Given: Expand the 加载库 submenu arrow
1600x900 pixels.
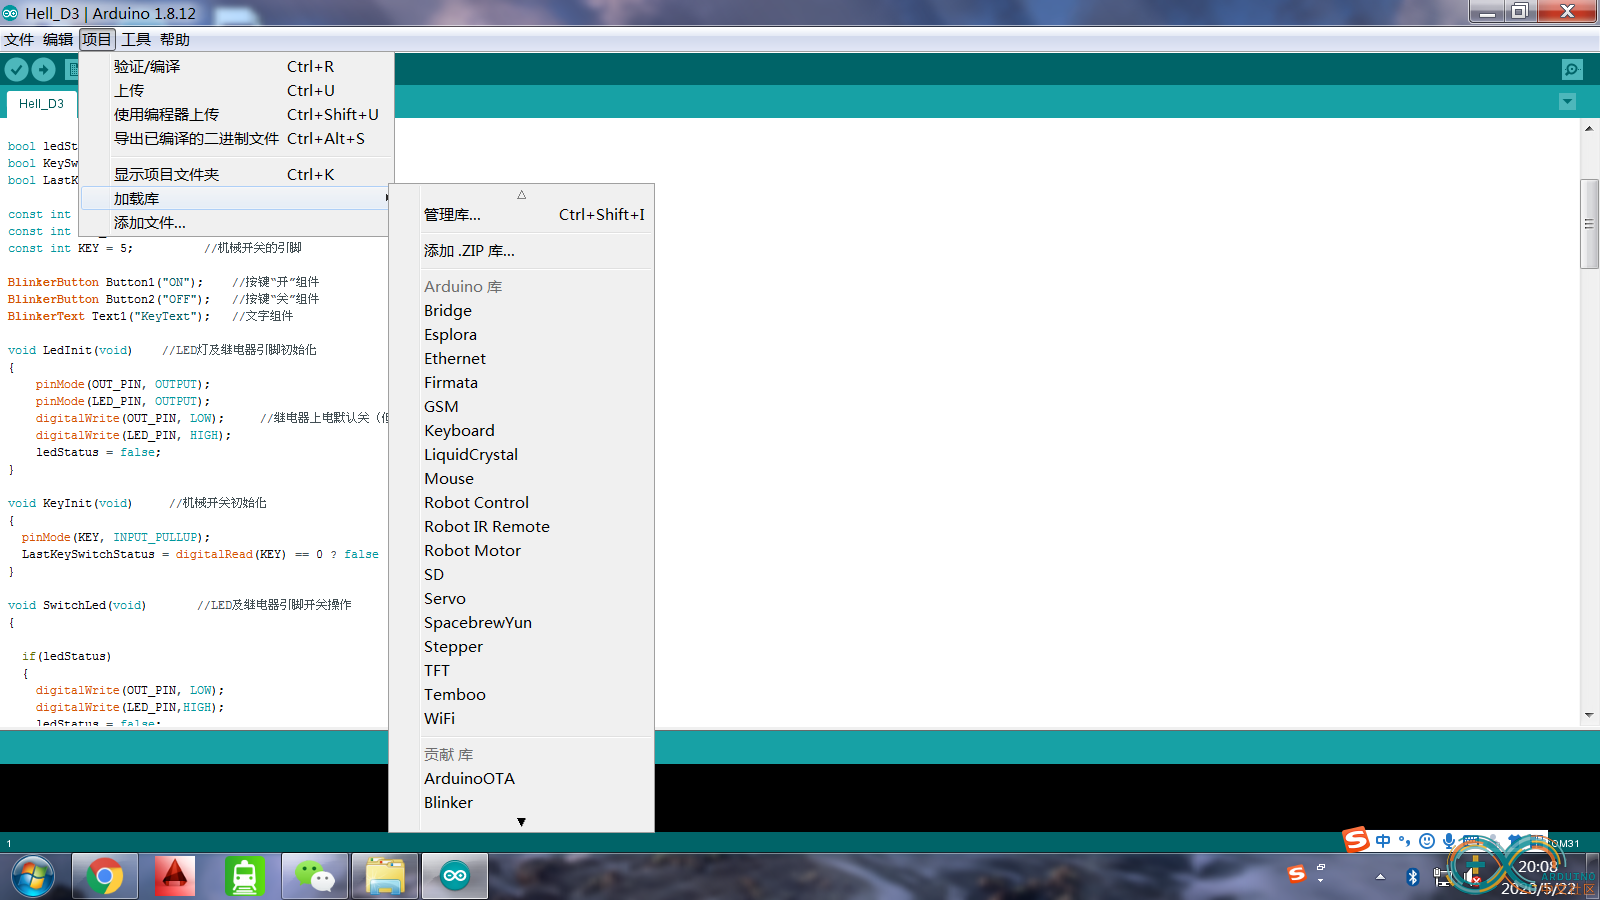Looking at the screenshot, I should (x=386, y=199).
